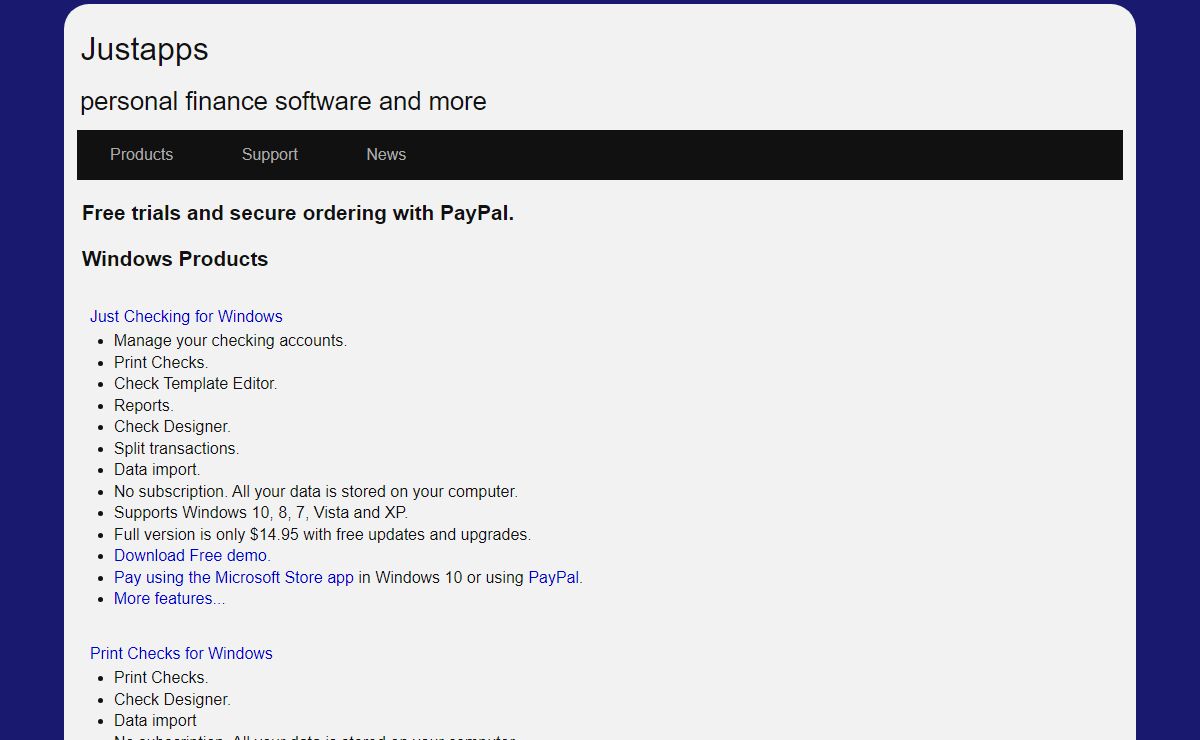Click the Supports Windows 10, 8, 7 line
This screenshot has height=740, width=1200.
[260, 512]
